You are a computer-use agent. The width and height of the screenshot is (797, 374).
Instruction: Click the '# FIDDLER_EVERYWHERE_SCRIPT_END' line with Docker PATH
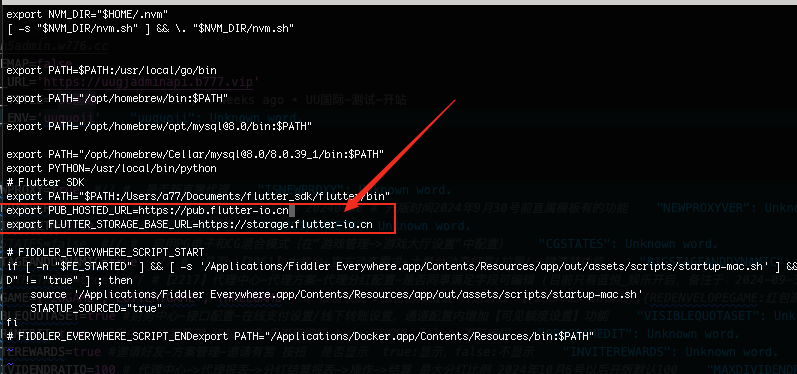click(300, 336)
